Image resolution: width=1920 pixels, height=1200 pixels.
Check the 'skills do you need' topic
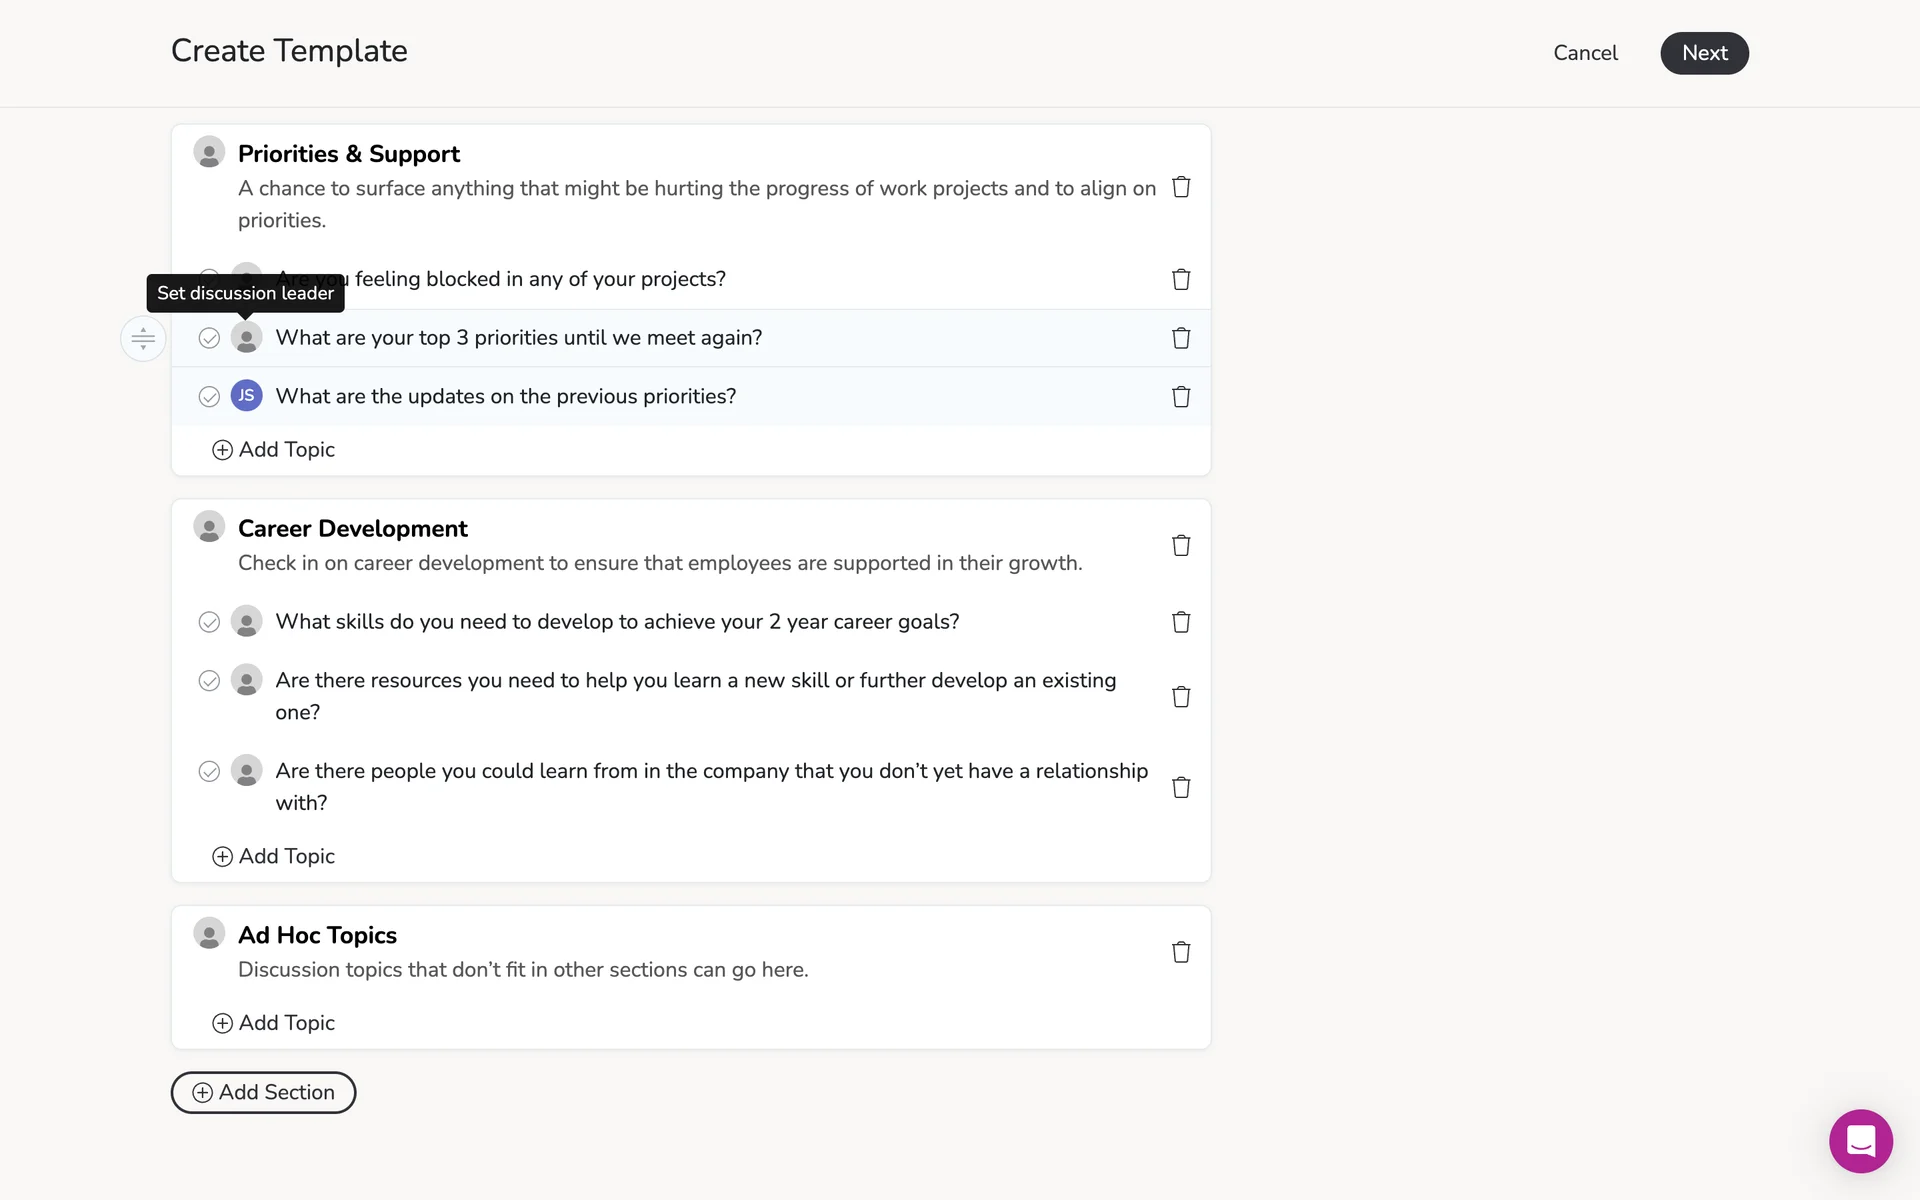coord(209,622)
